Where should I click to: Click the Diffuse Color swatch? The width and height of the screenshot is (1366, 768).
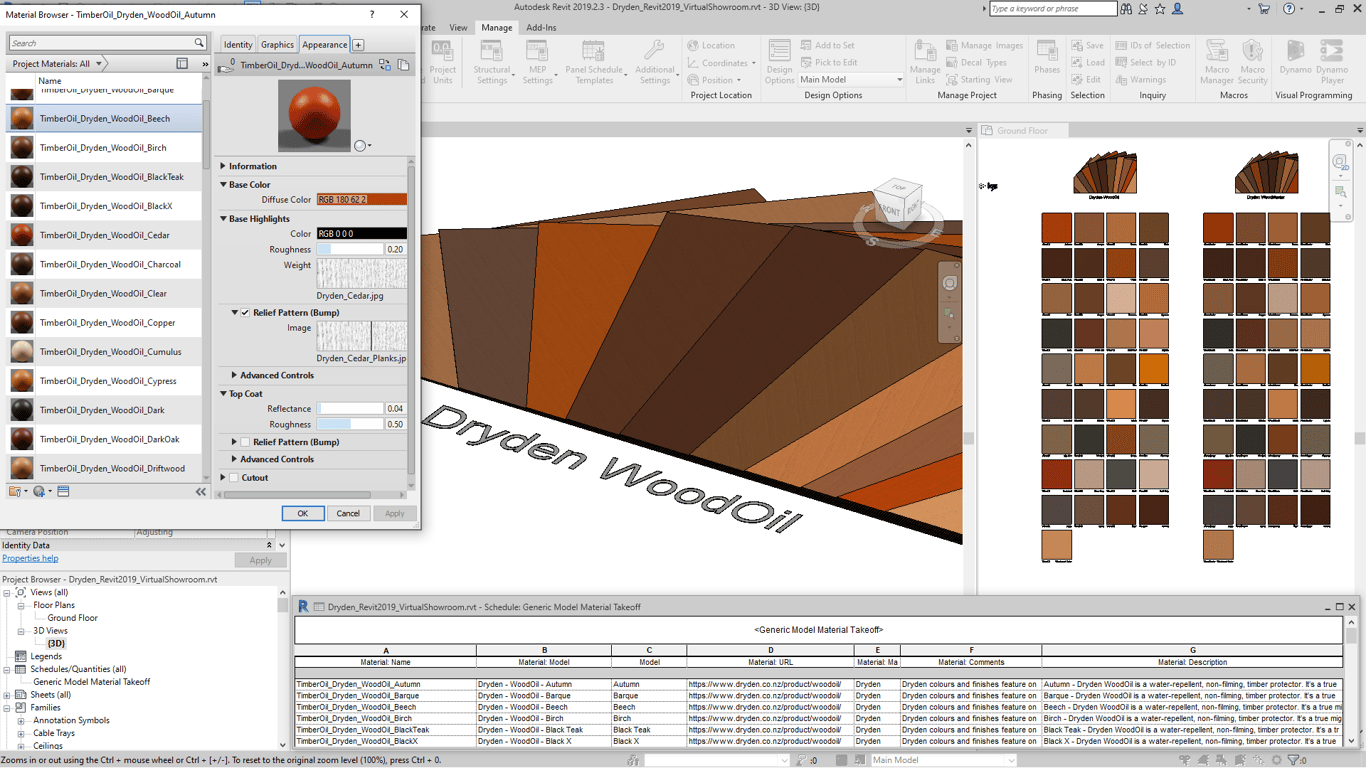(361, 200)
